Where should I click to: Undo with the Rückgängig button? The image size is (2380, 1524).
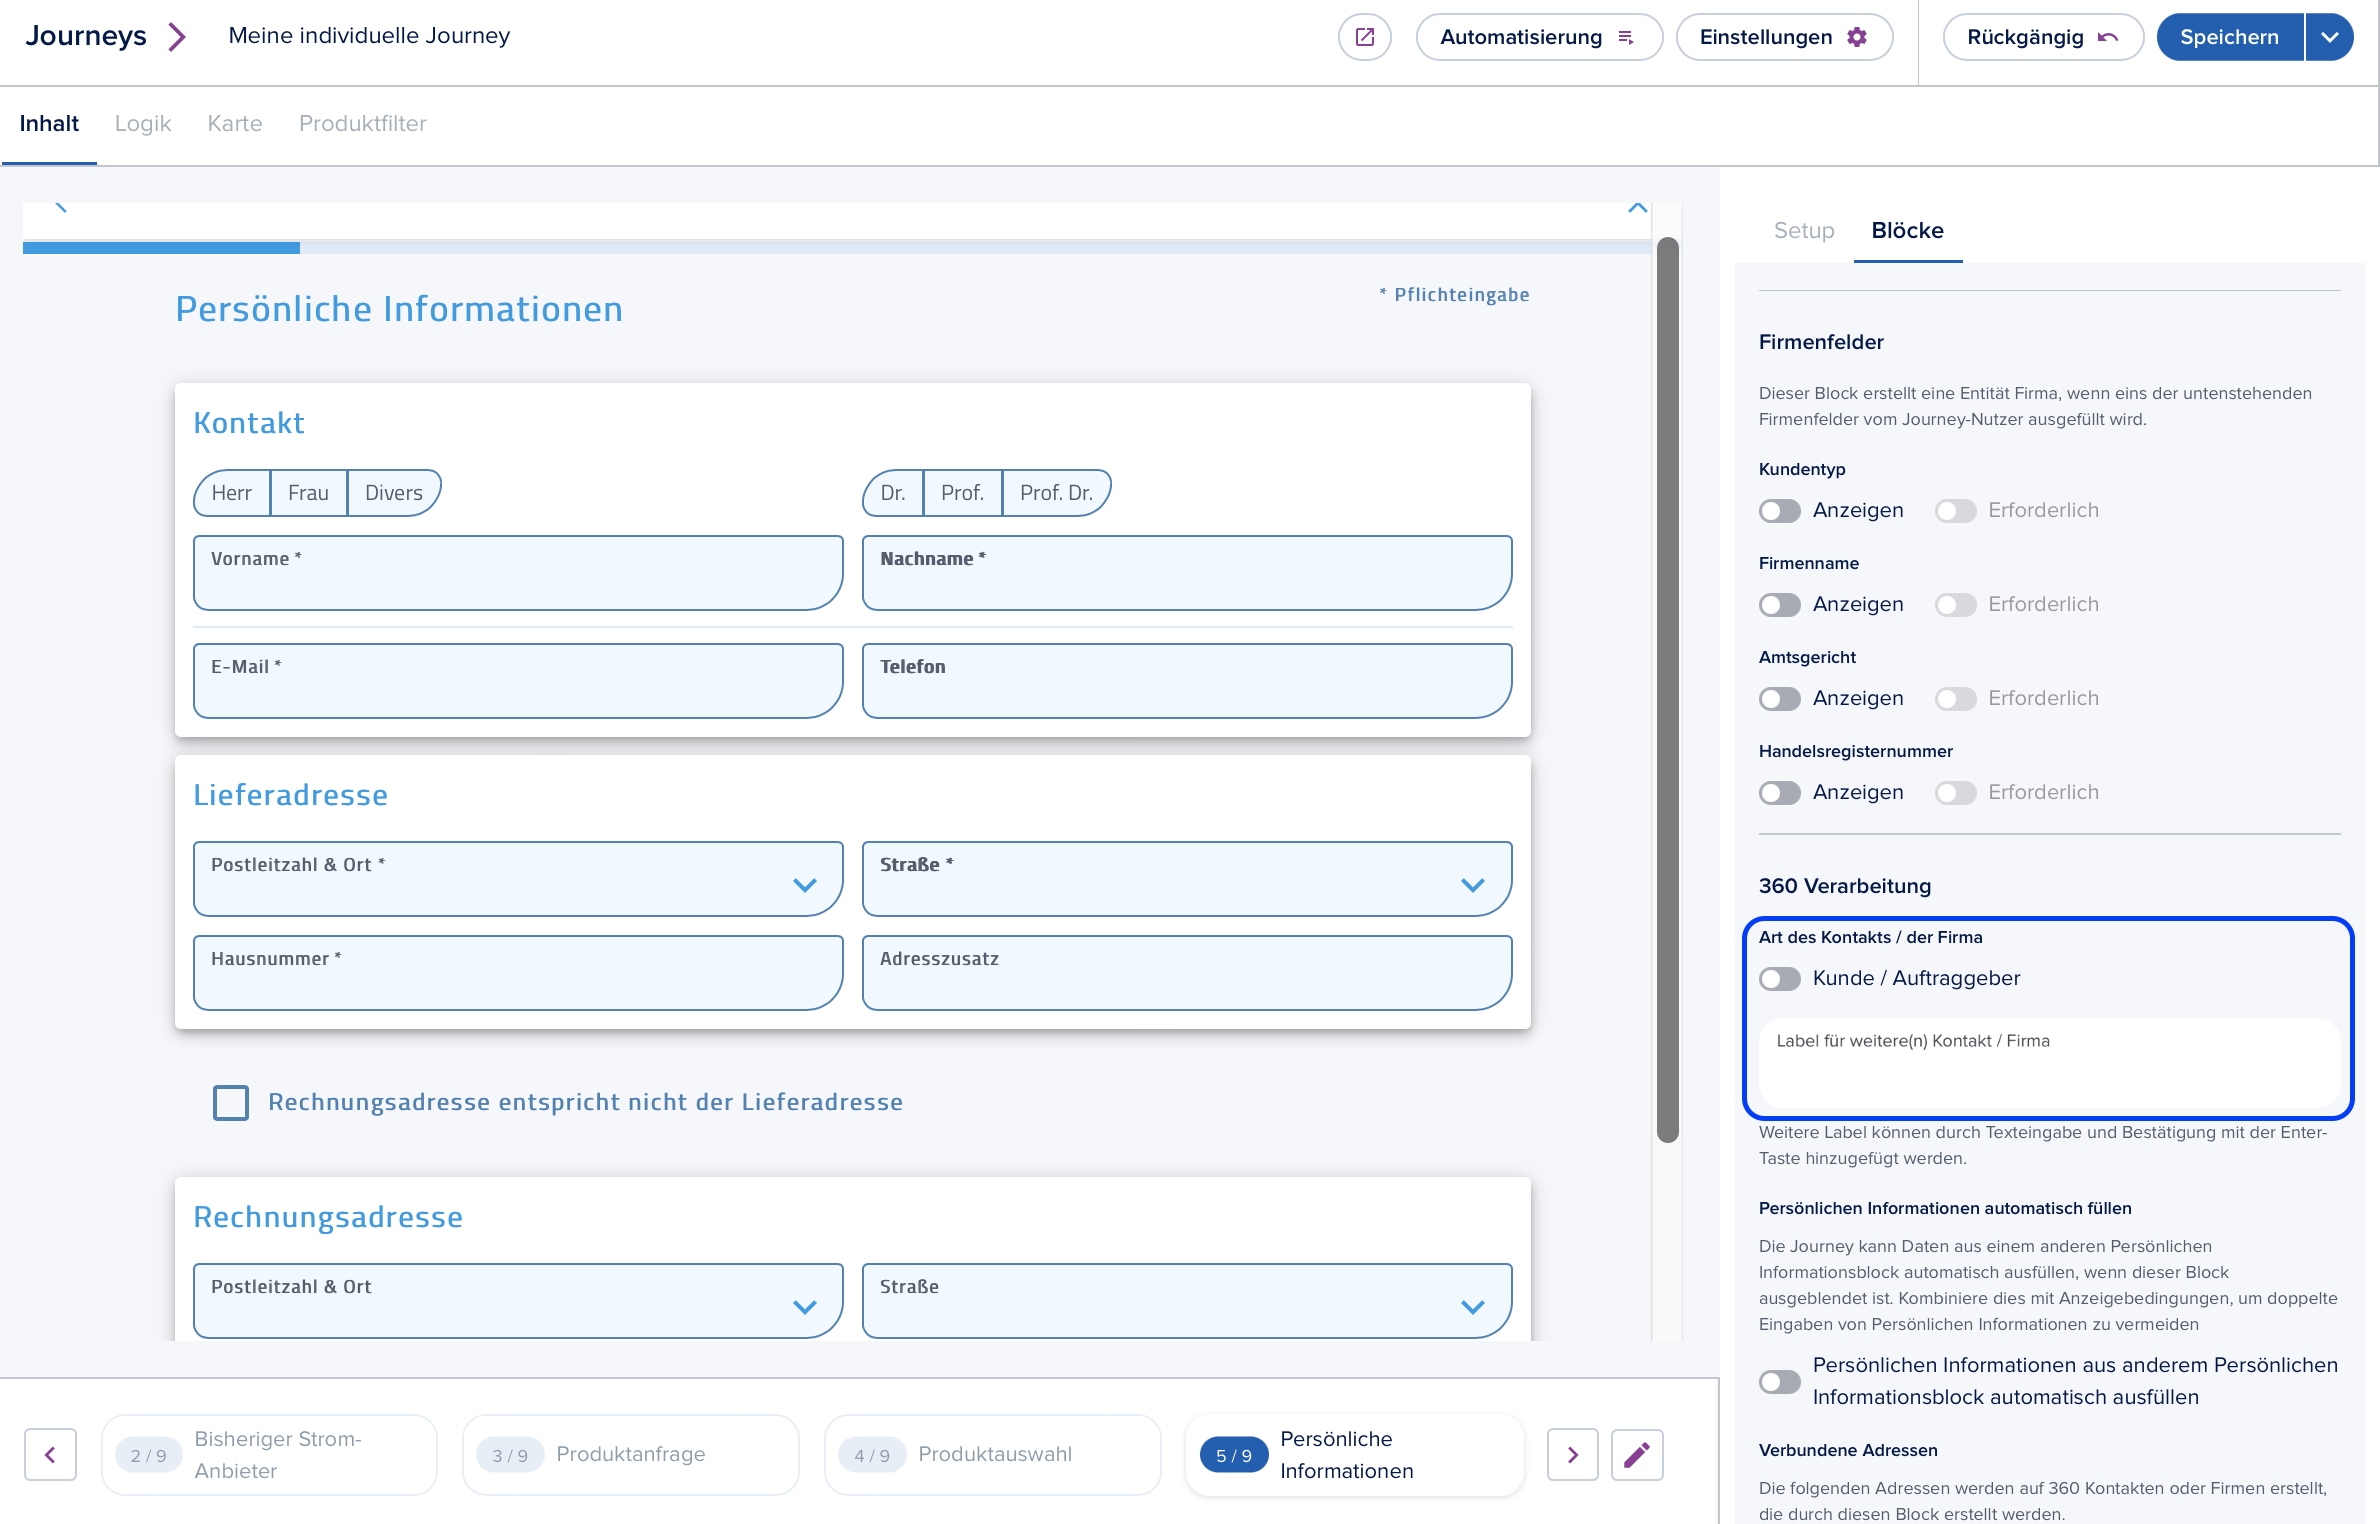(2042, 37)
